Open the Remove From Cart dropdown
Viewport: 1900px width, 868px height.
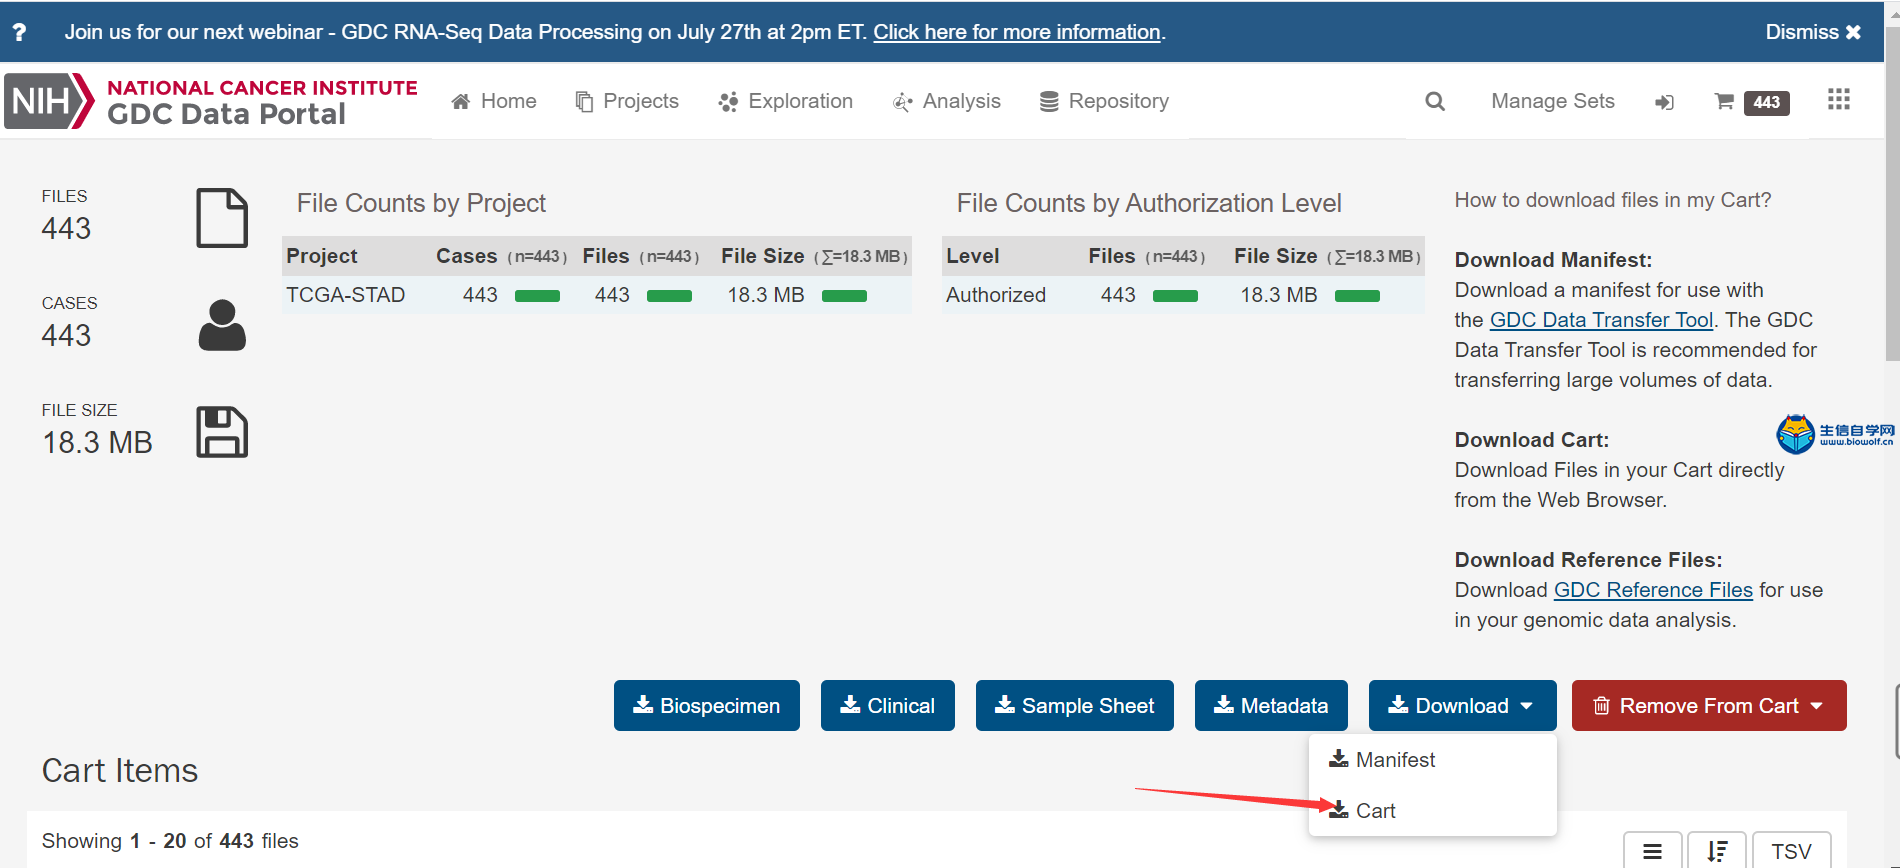(1709, 706)
